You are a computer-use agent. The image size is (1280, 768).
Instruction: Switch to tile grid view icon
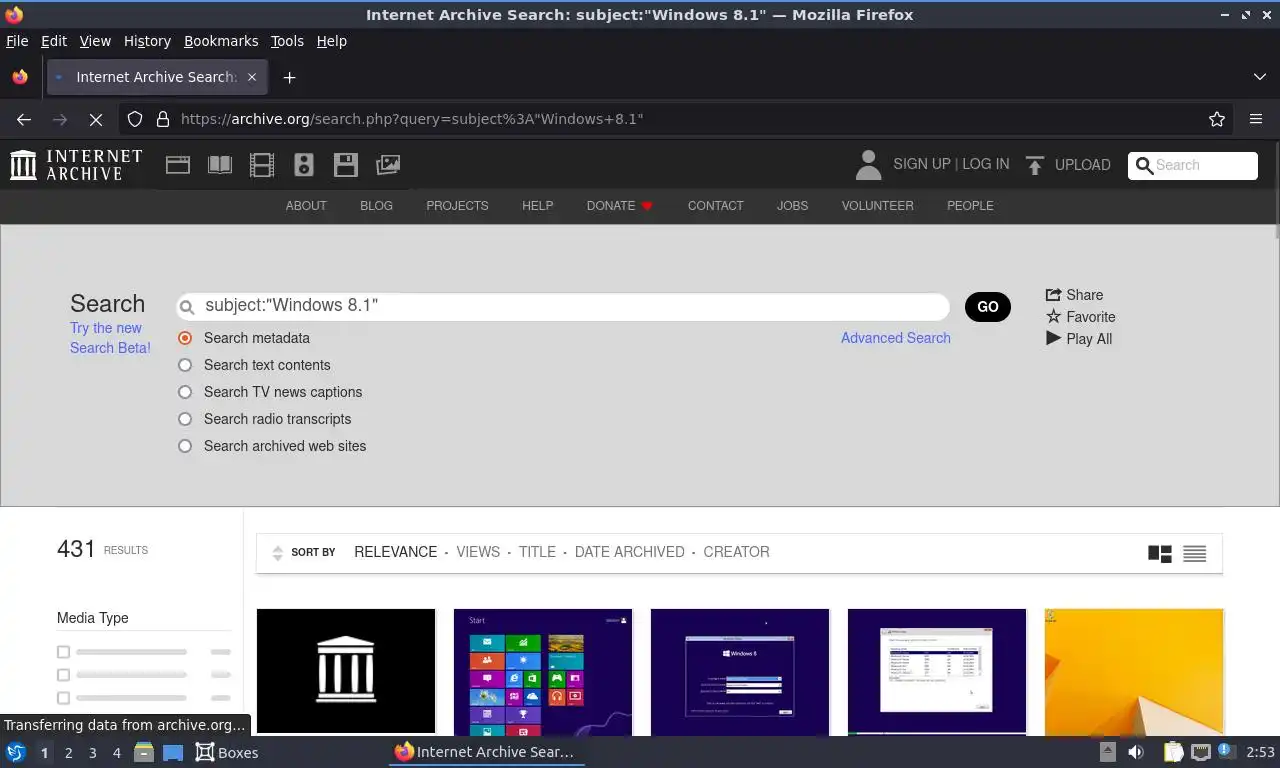pos(1160,553)
